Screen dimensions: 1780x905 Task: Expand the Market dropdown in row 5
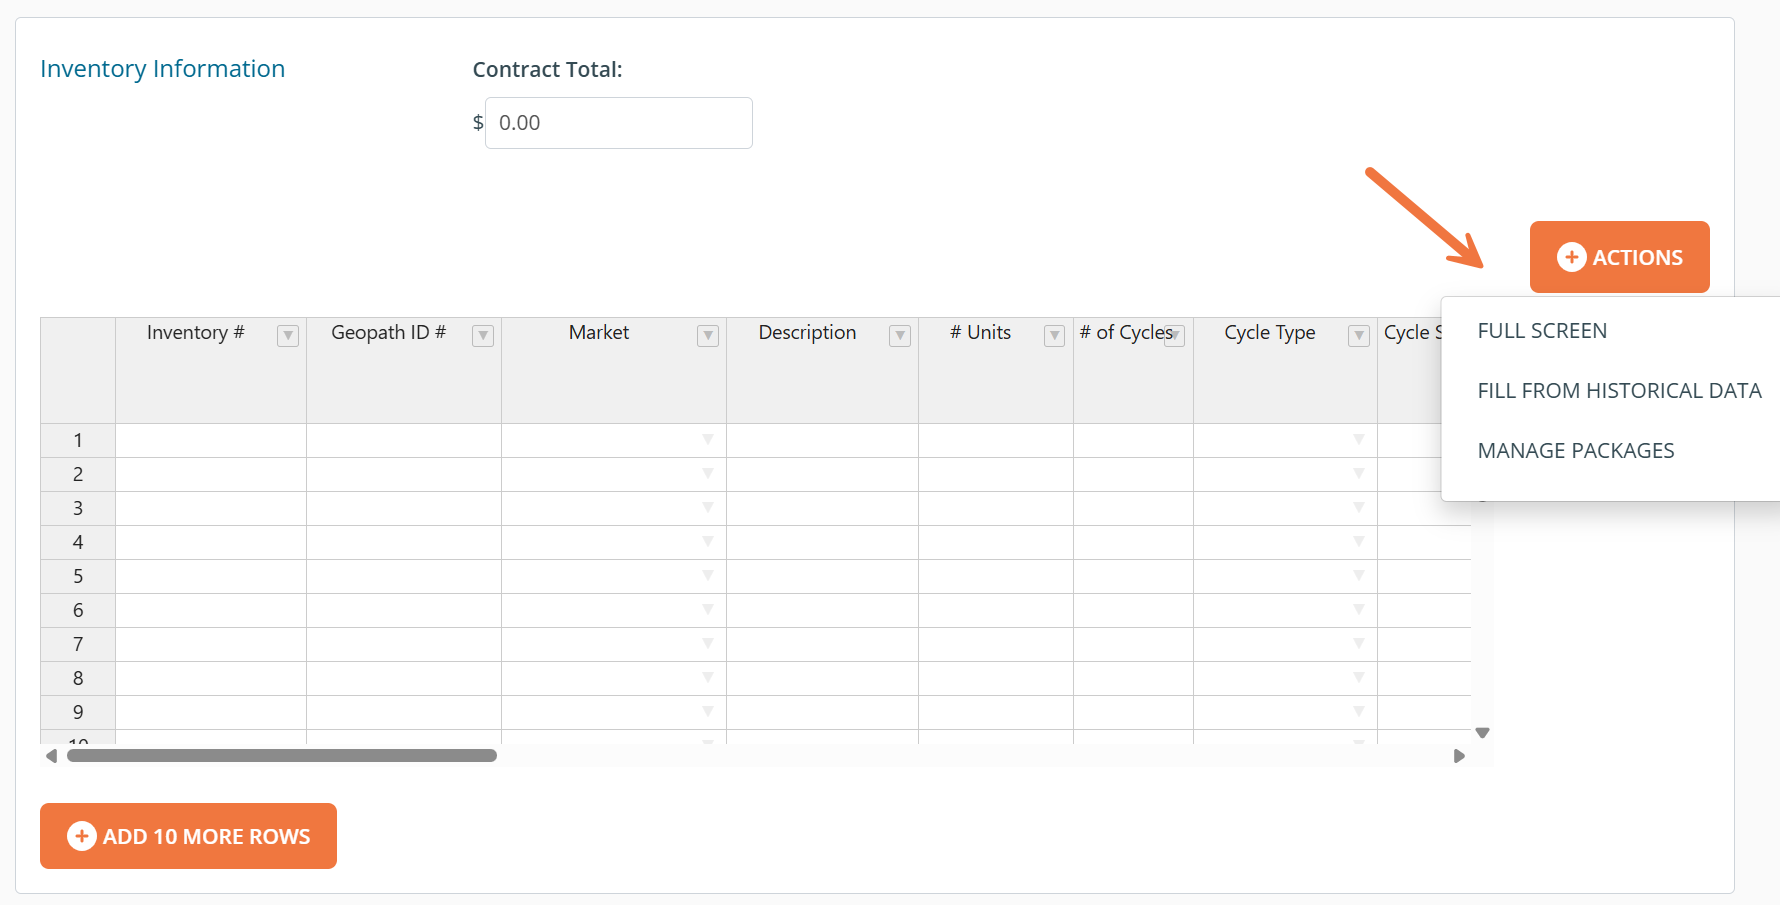pos(708,576)
